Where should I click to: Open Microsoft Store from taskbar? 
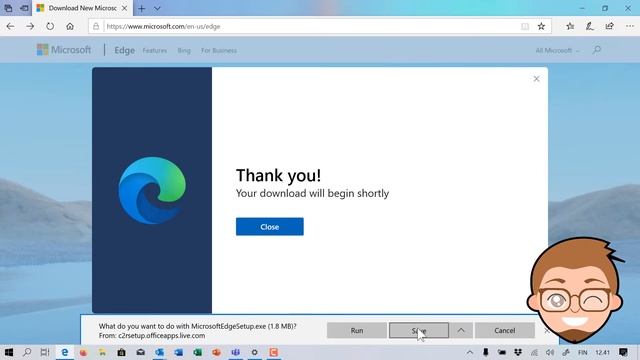click(x=121, y=352)
